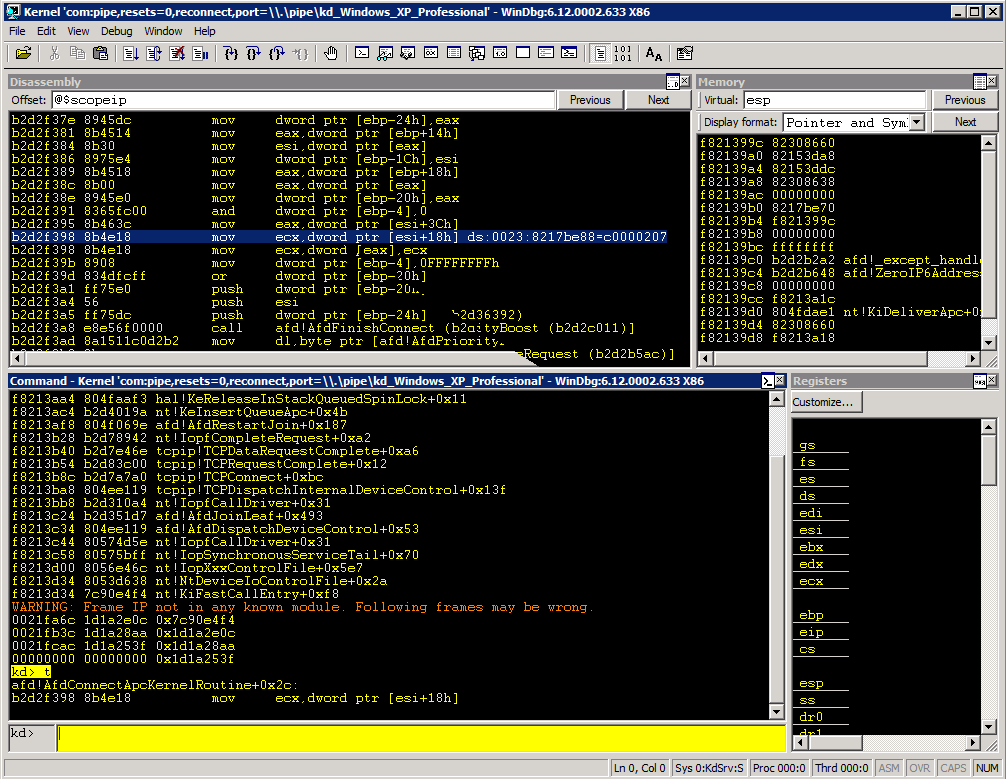Screen dimensions: 1006x779
Task: Click the hand breakpoint toolbar icon
Action: tap(330, 53)
